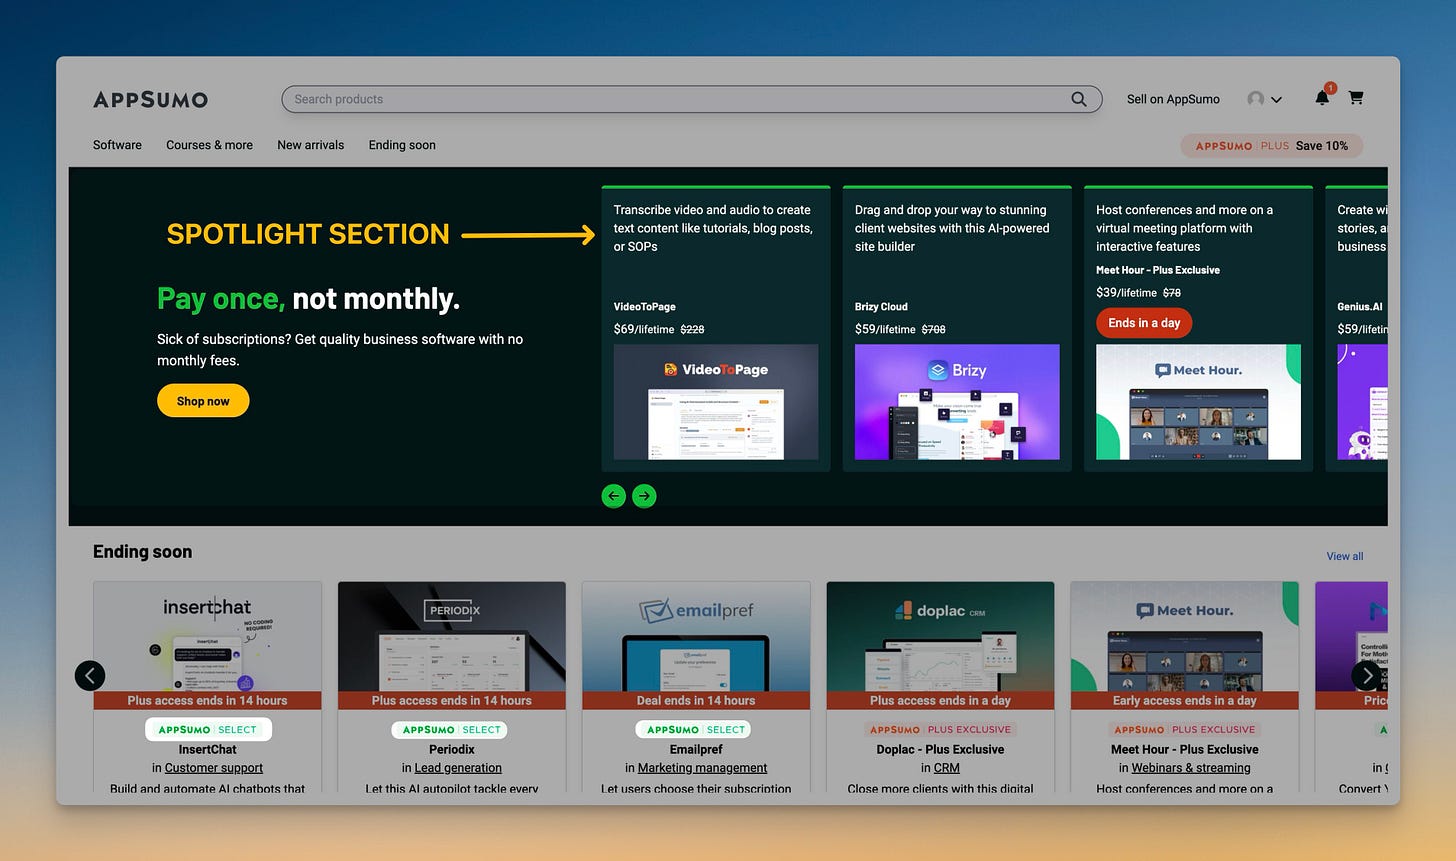Click Drag and drop your way description
The height and width of the screenshot is (861, 1456).
[952, 228]
